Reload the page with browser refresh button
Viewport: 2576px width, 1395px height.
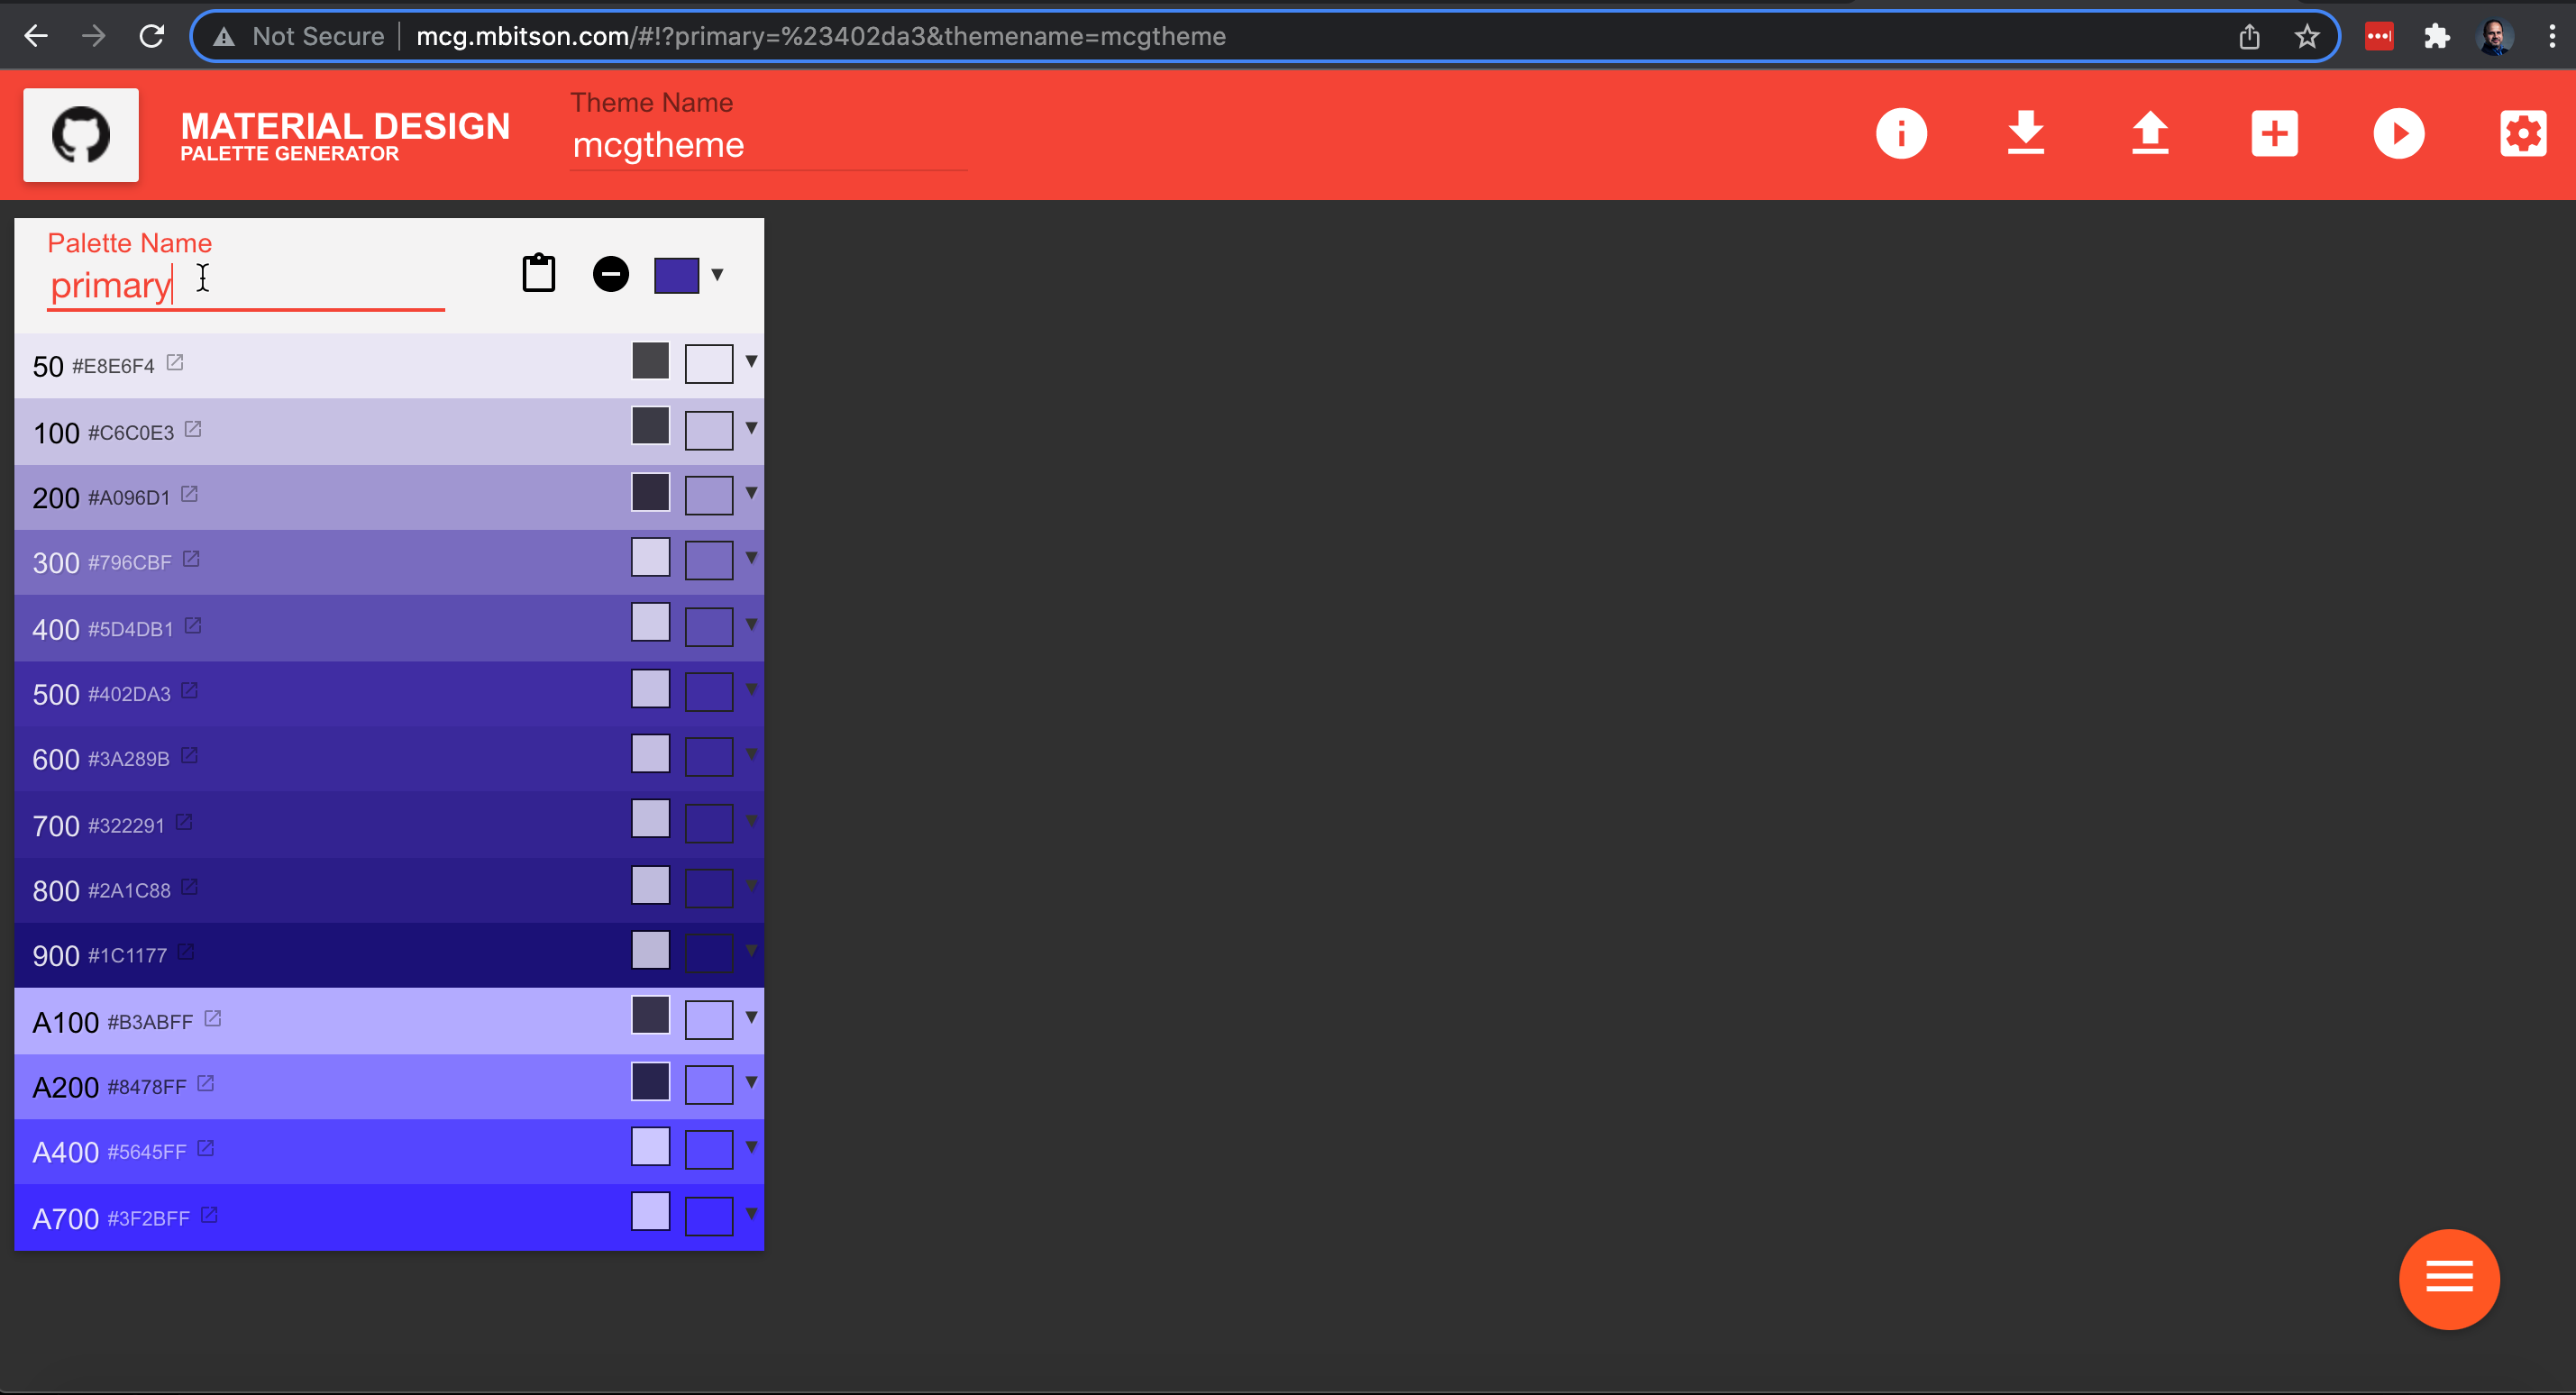point(152,37)
